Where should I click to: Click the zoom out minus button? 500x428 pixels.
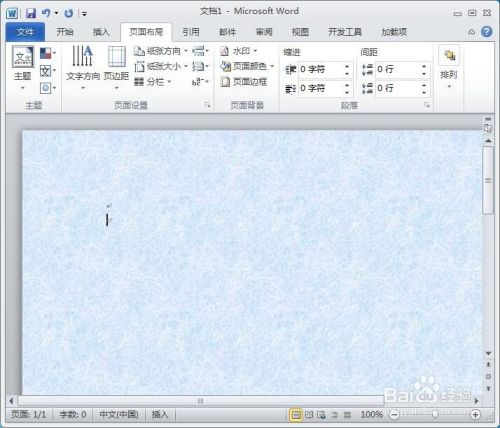394,415
